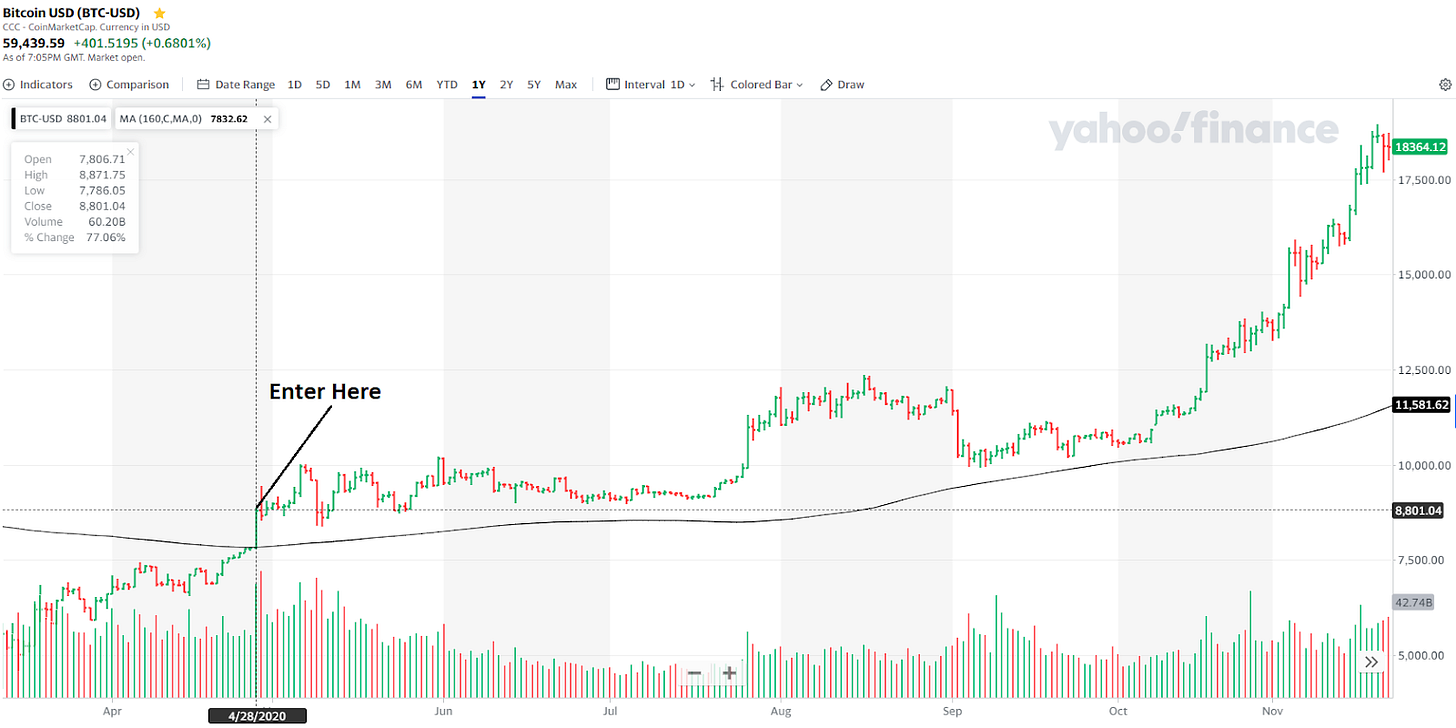Switch to the 6M range tab
The height and width of the screenshot is (728, 1456).
pos(413,85)
